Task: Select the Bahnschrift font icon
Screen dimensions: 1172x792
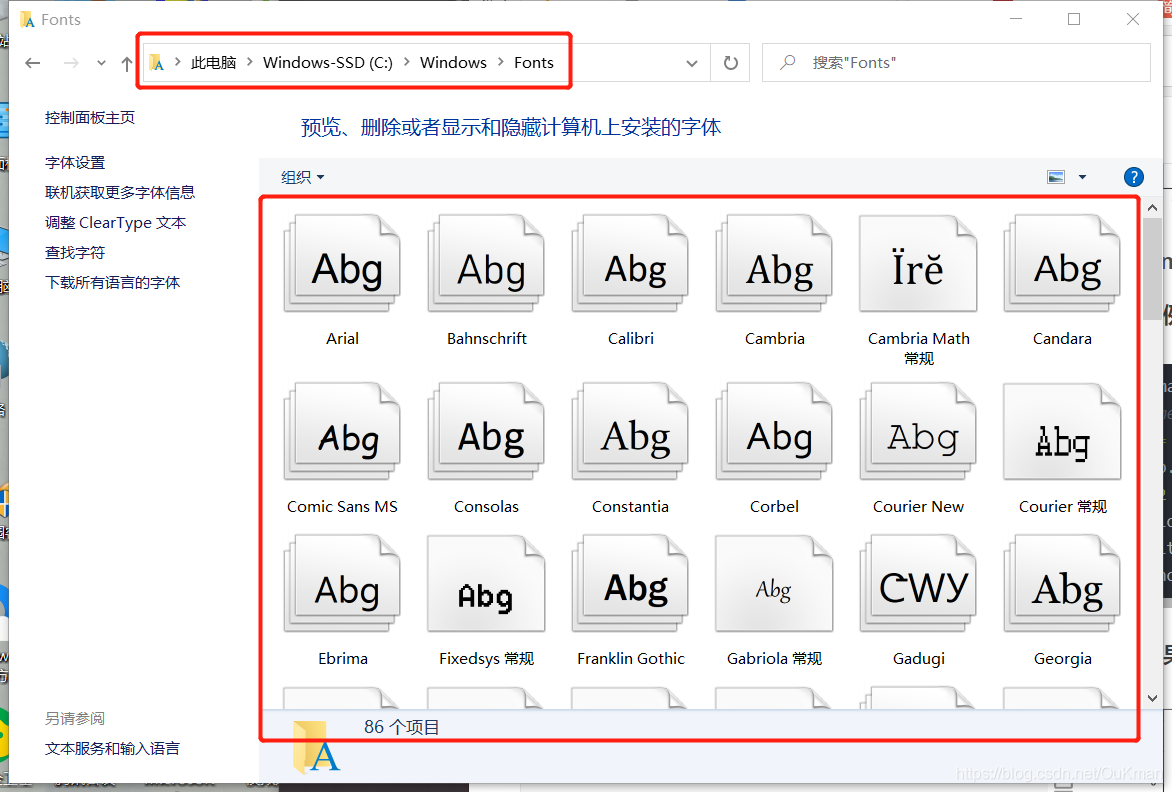Action: 487,264
